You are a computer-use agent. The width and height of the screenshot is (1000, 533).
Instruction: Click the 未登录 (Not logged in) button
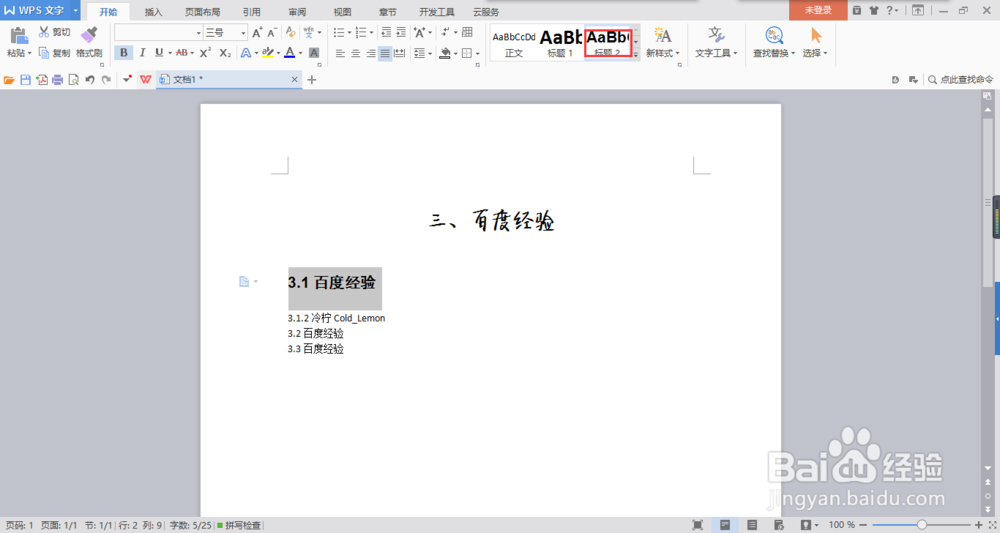818,10
